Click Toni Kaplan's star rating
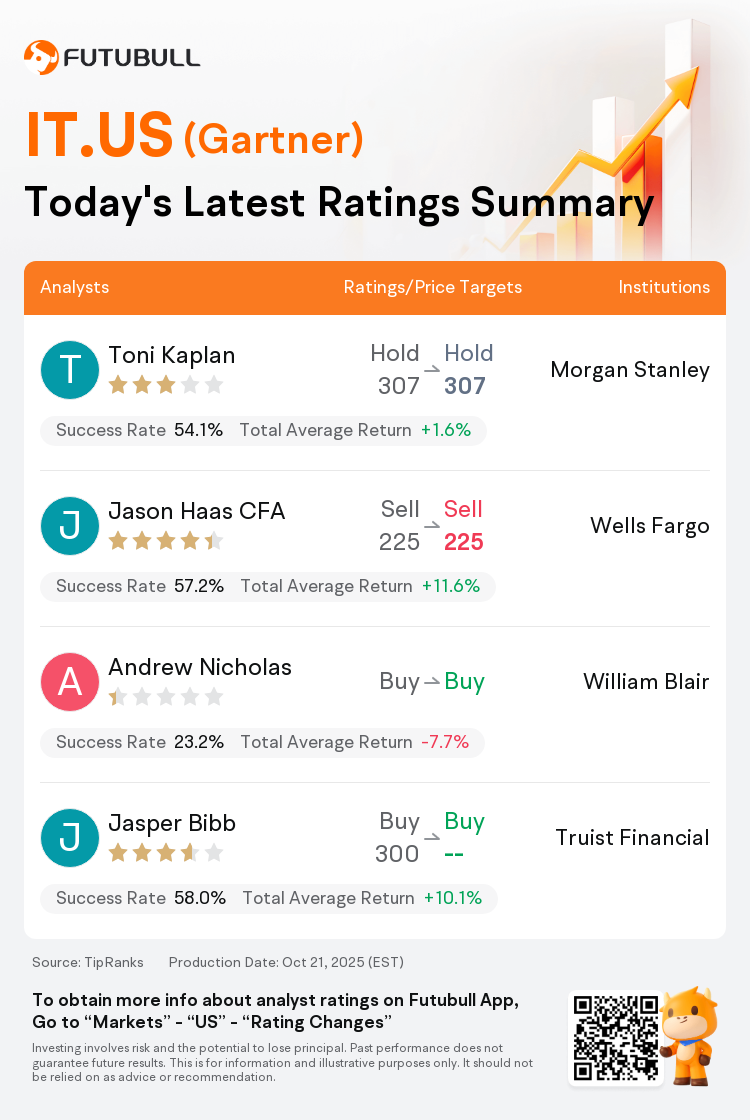750x1120 pixels. pos(165,385)
